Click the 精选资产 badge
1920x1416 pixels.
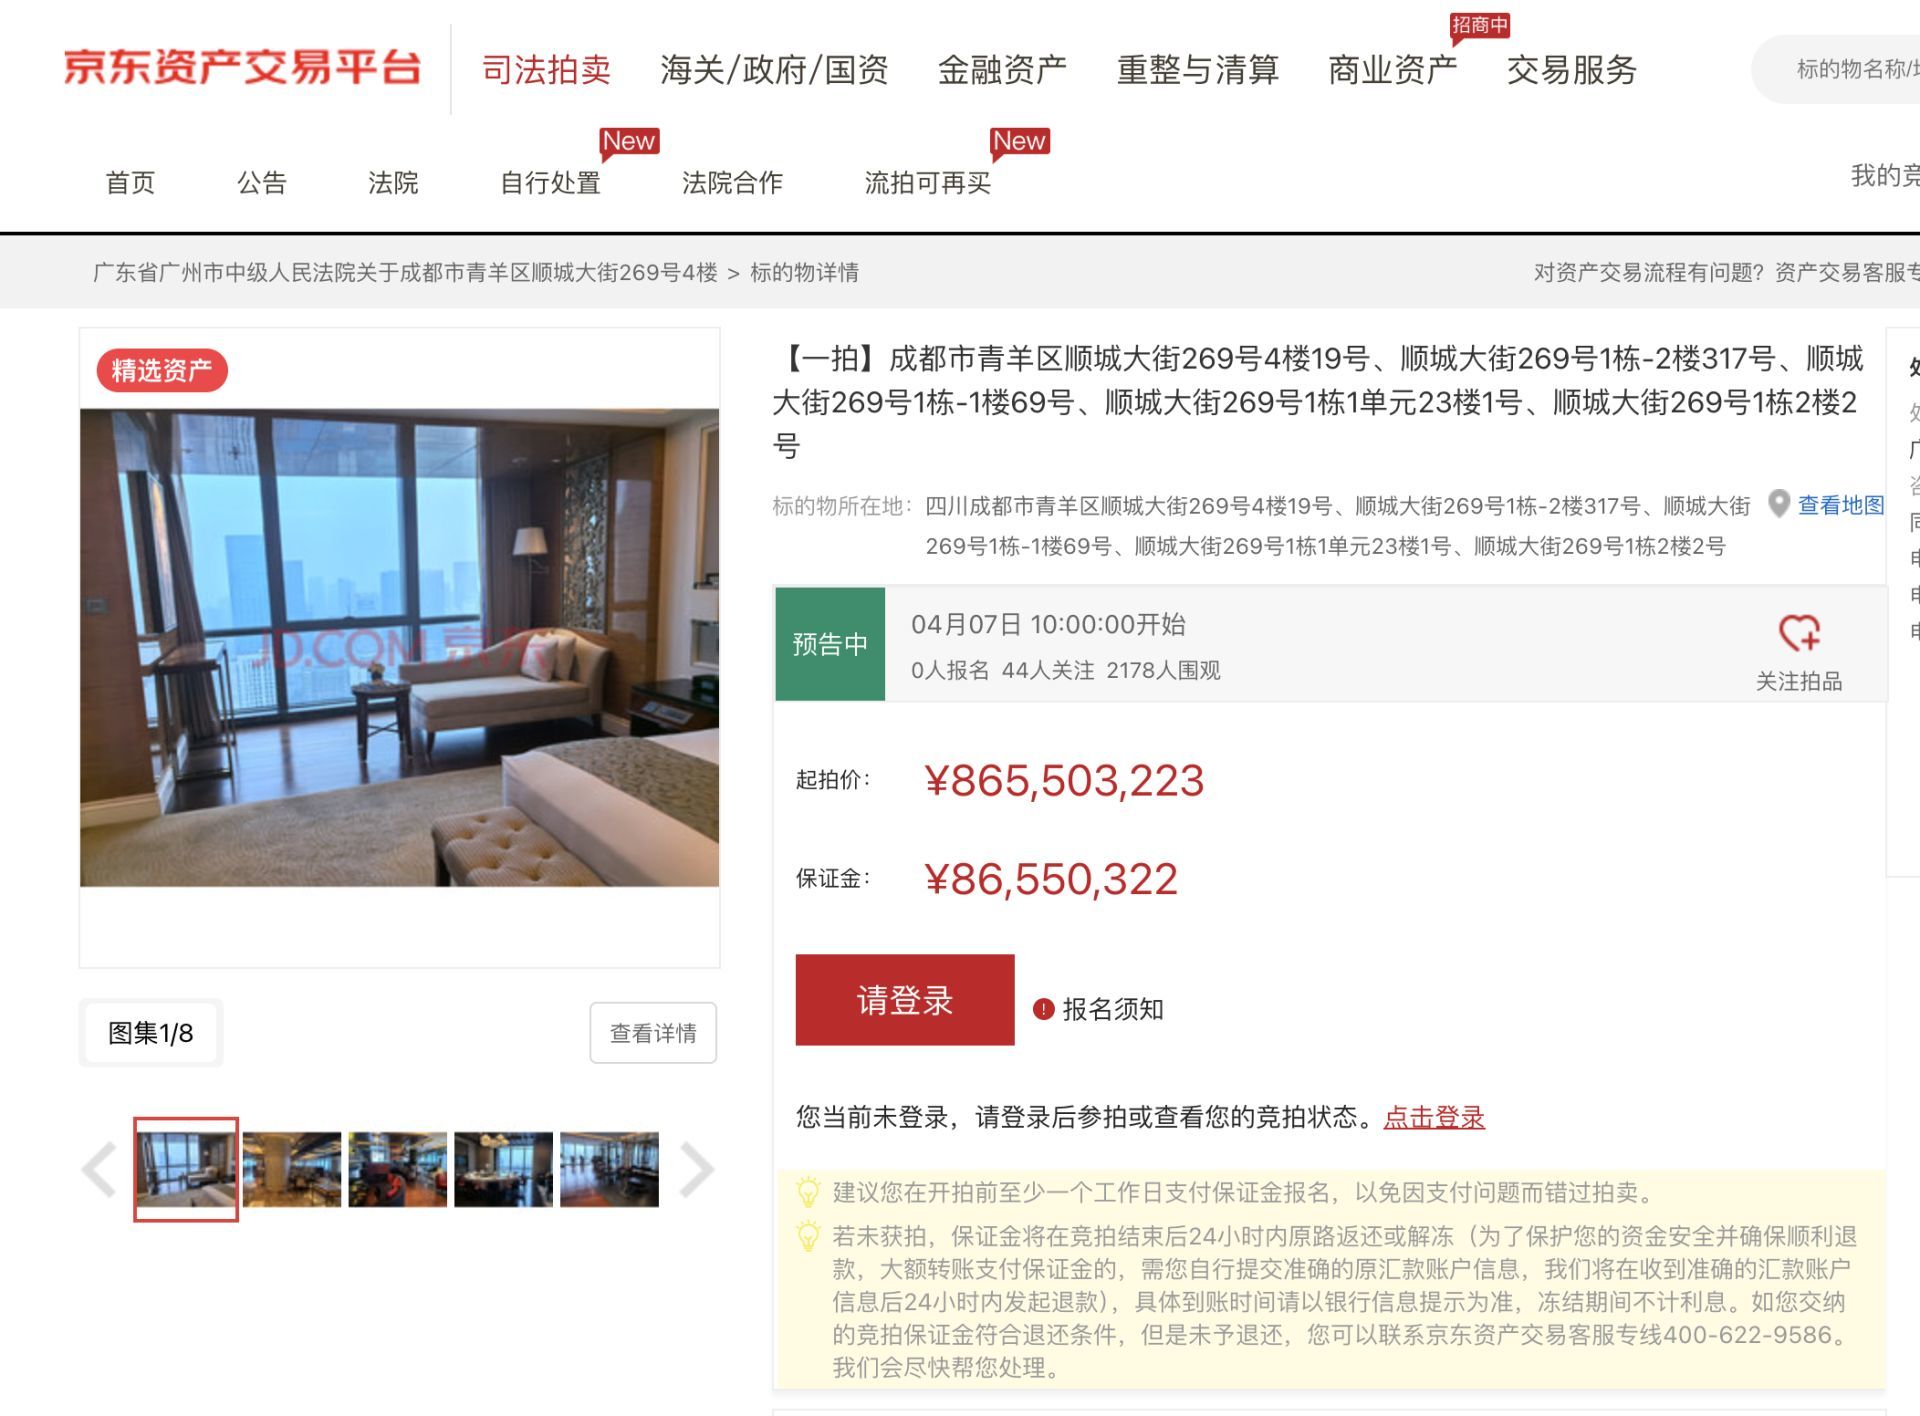point(162,371)
